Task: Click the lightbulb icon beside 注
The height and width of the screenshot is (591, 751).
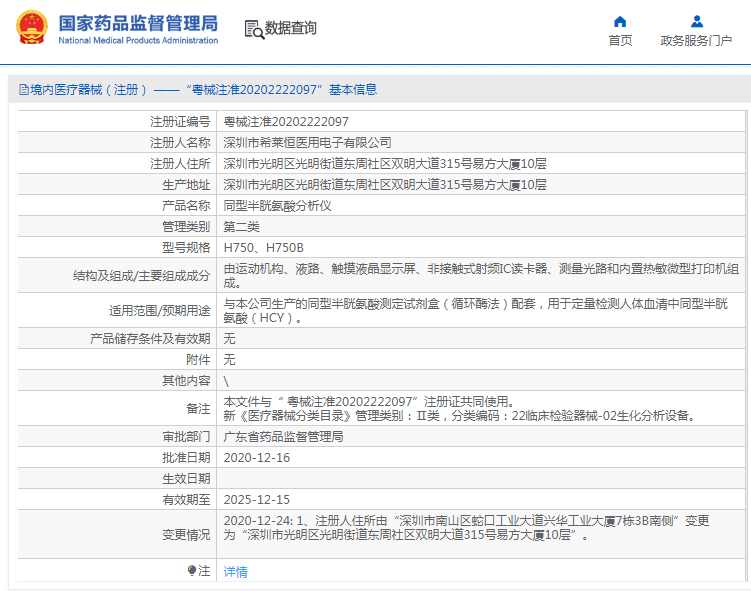Action: point(192,570)
